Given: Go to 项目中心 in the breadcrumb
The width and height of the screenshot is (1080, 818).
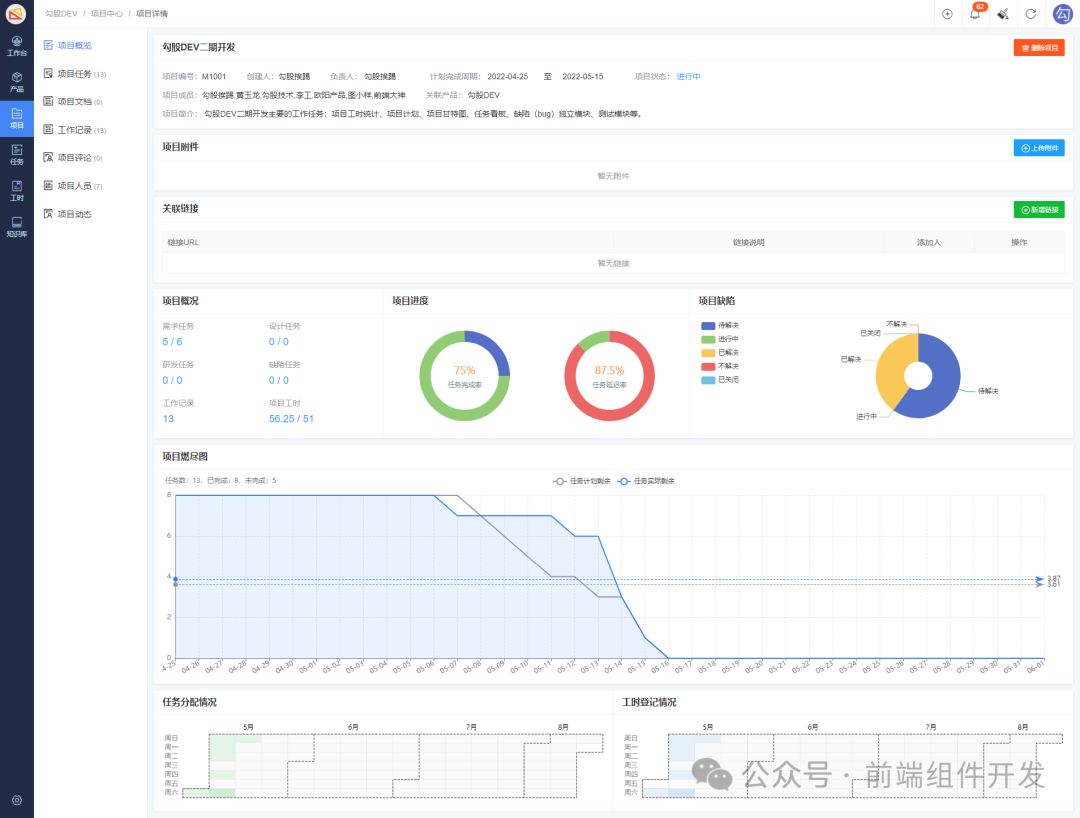Looking at the screenshot, I should coord(107,14).
